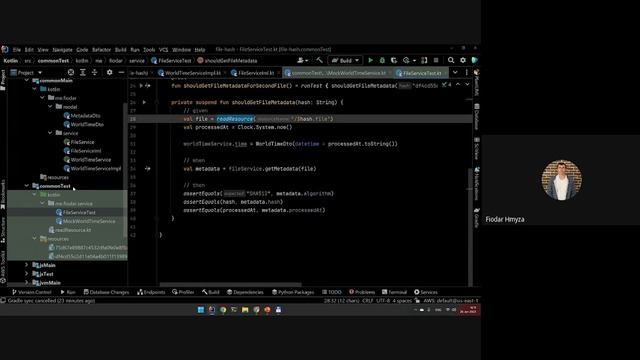Screen dimensions: 640x360
Task: Open the VCS menu
Action: [x=164, y=50]
